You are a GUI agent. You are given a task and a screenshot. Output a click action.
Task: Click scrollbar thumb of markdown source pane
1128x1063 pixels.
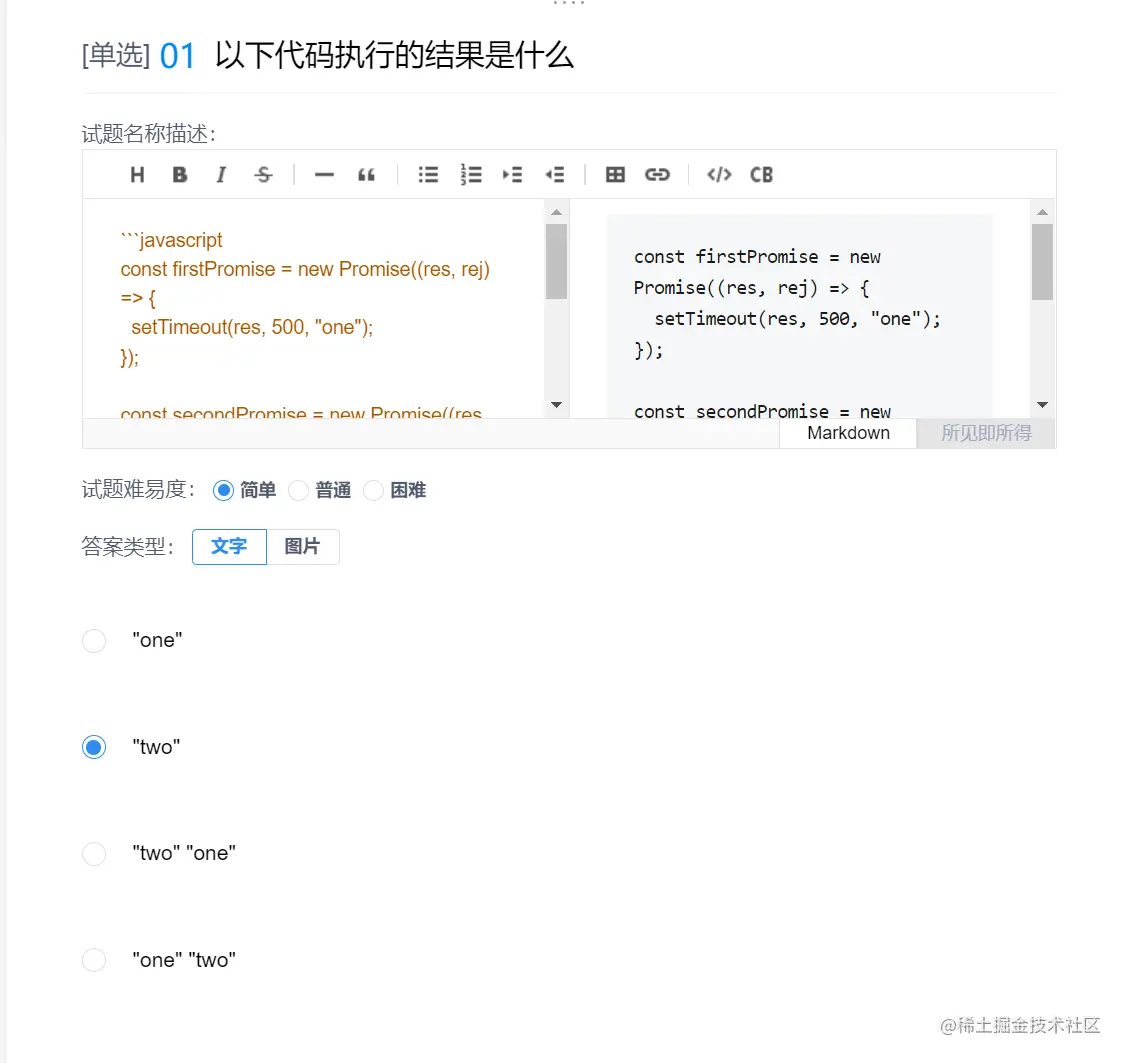[x=556, y=261]
